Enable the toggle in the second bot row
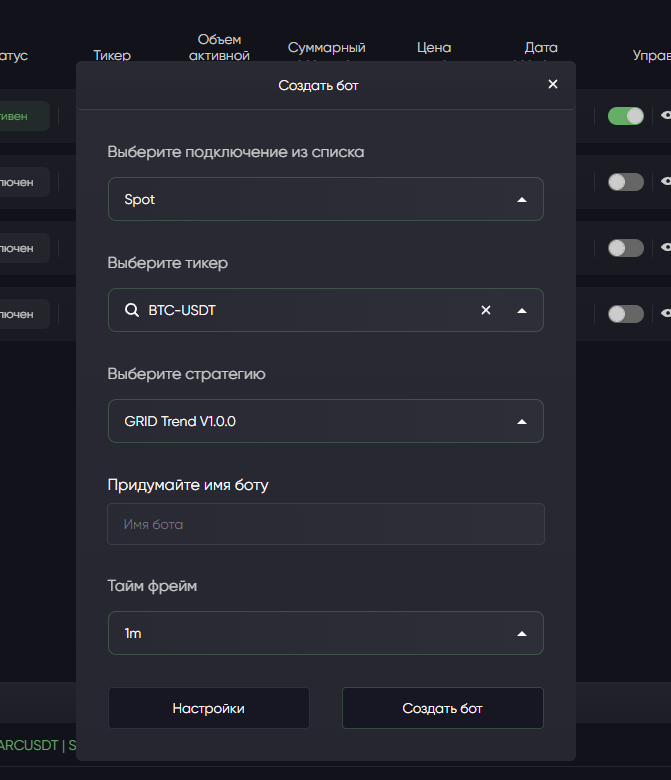 [626, 182]
